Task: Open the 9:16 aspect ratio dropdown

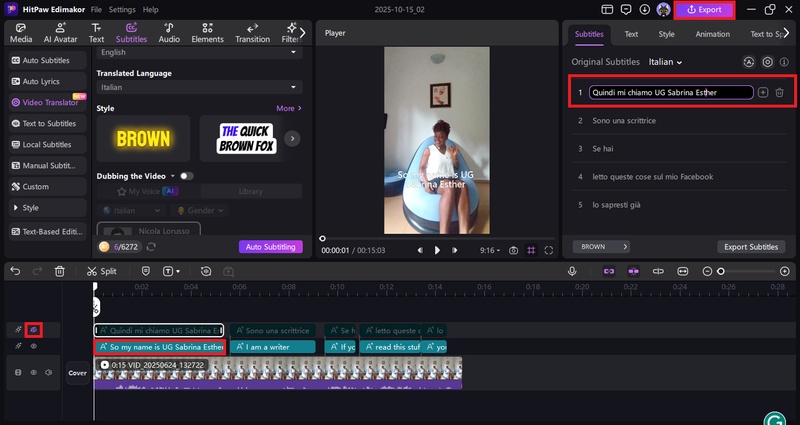Action: (x=490, y=250)
